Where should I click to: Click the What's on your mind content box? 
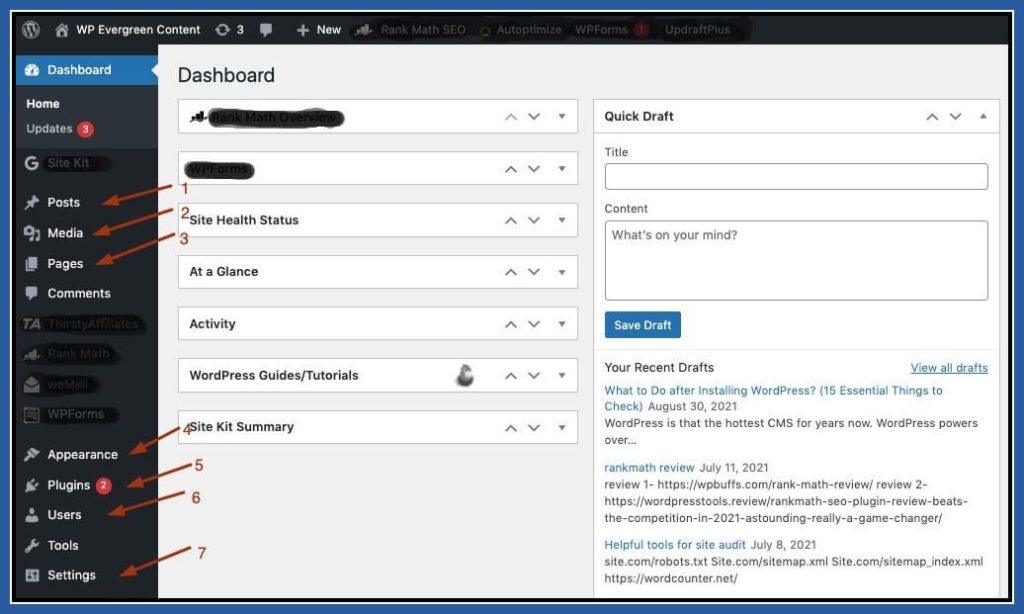click(796, 261)
